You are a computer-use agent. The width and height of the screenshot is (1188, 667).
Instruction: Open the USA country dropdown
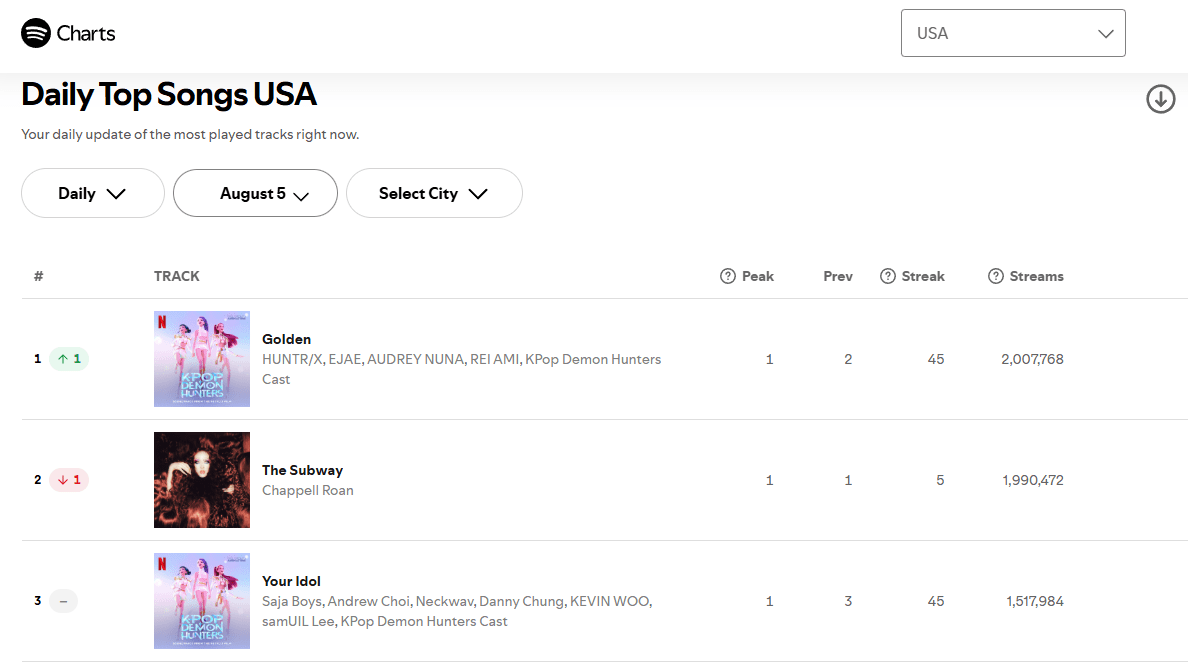[x=1013, y=33]
